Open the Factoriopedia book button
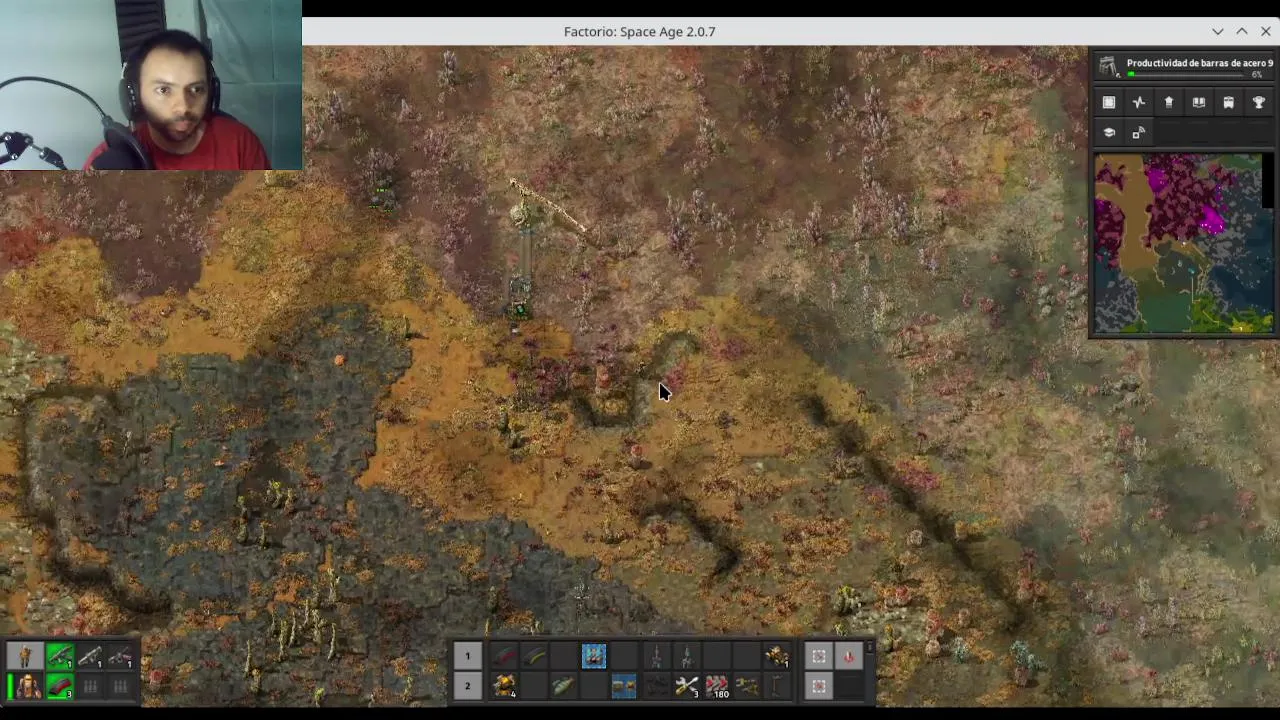This screenshot has height=720, width=1280. click(1199, 102)
